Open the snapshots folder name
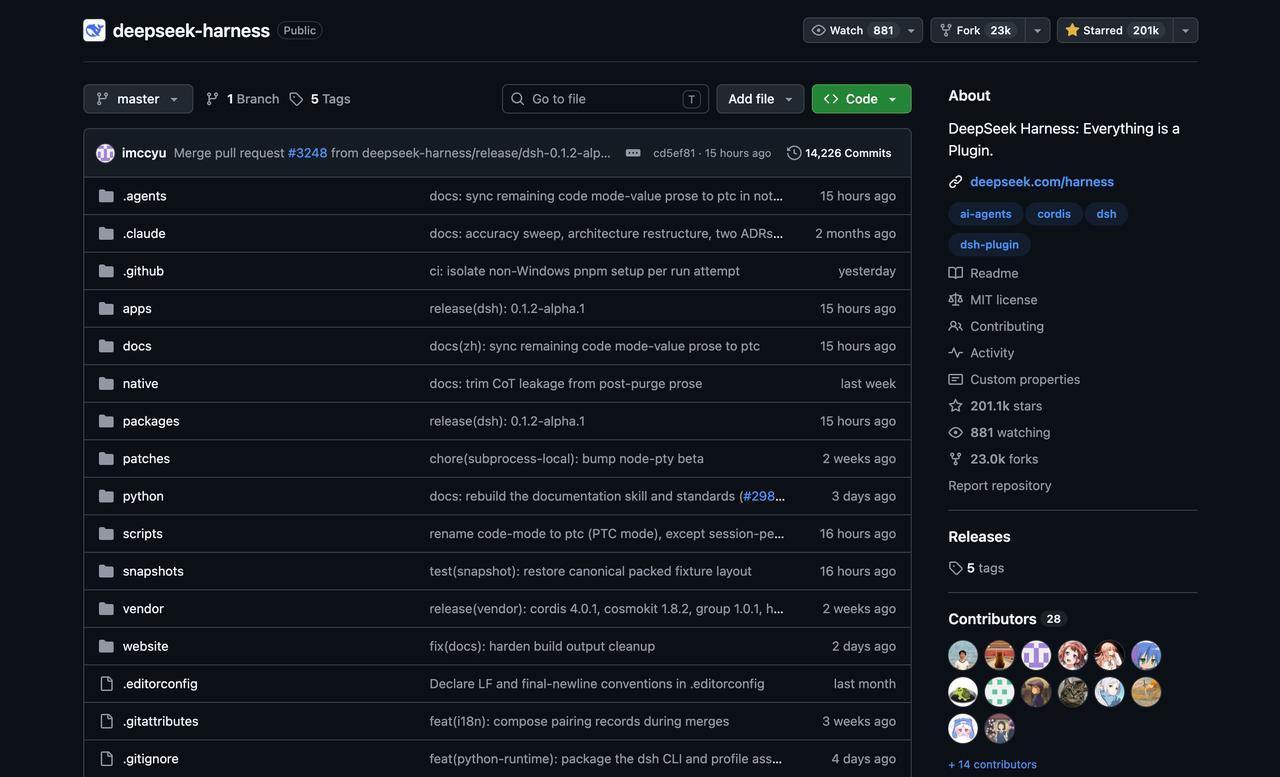 tap(153, 571)
